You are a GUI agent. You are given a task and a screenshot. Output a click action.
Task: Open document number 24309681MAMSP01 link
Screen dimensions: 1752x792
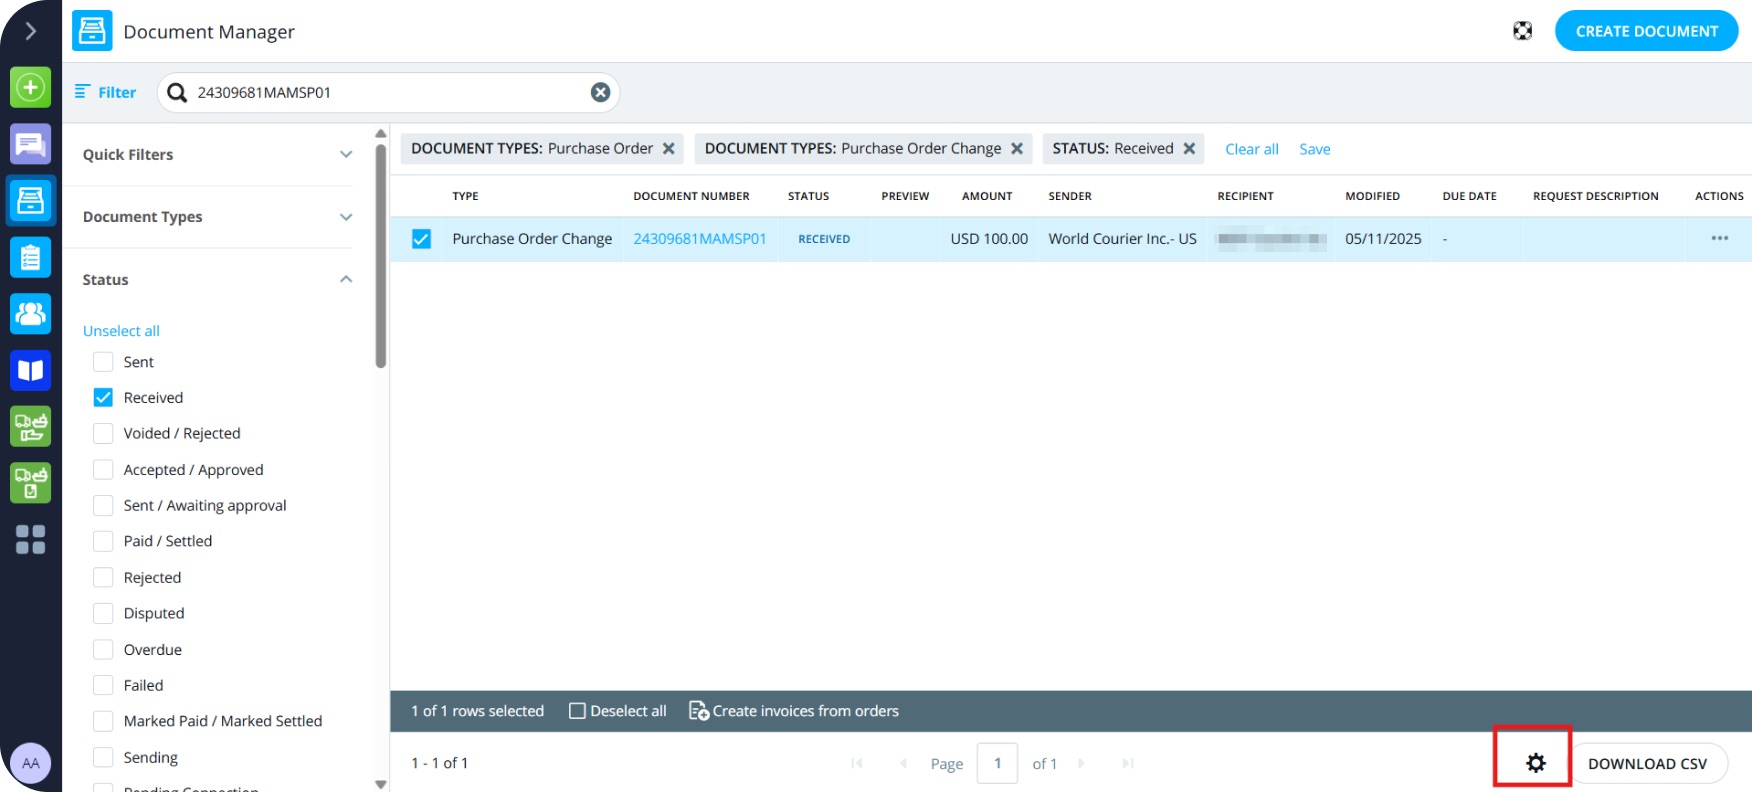(699, 239)
